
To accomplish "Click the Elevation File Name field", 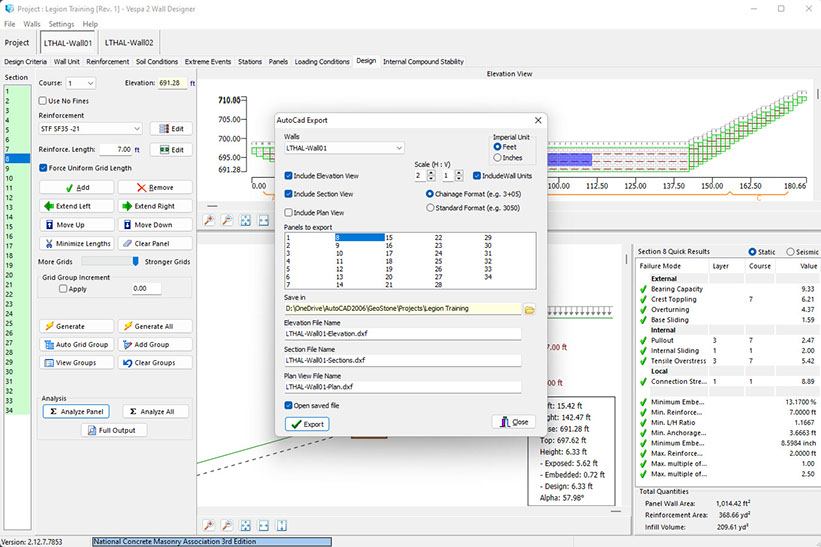I will 402,334.
